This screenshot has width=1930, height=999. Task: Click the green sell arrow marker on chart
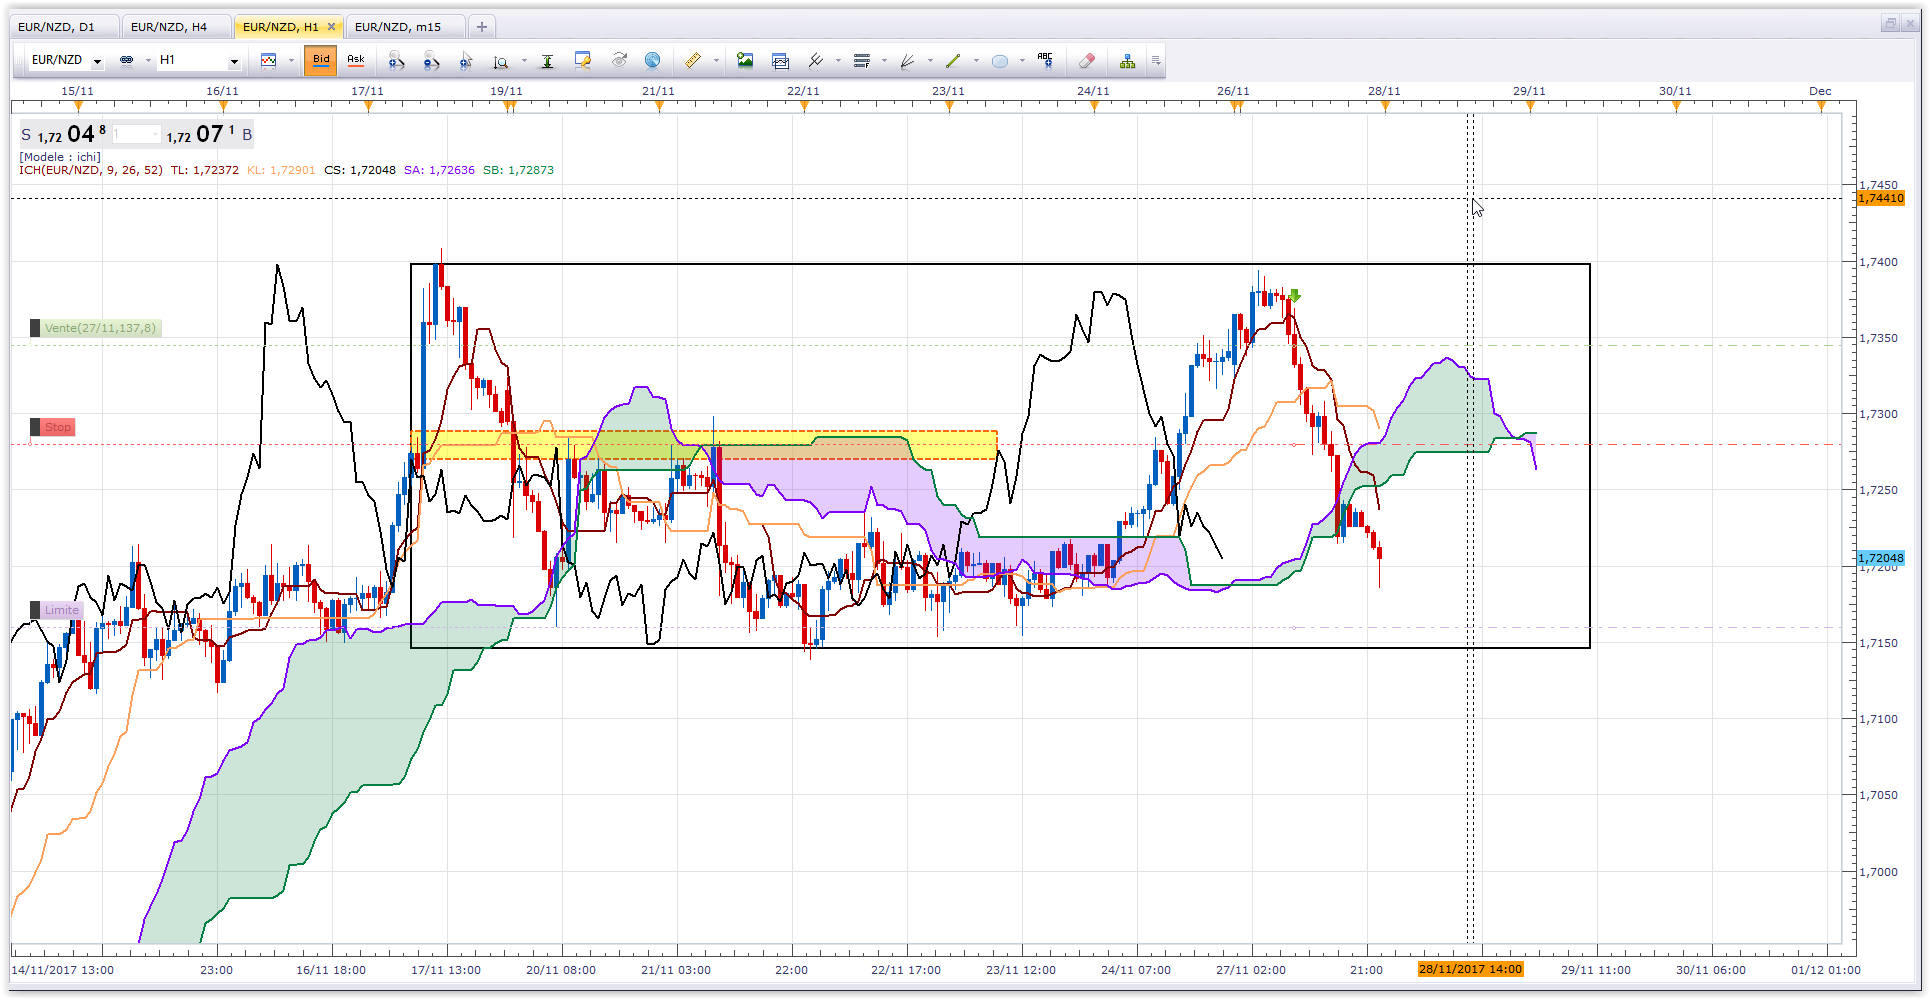1295,296
